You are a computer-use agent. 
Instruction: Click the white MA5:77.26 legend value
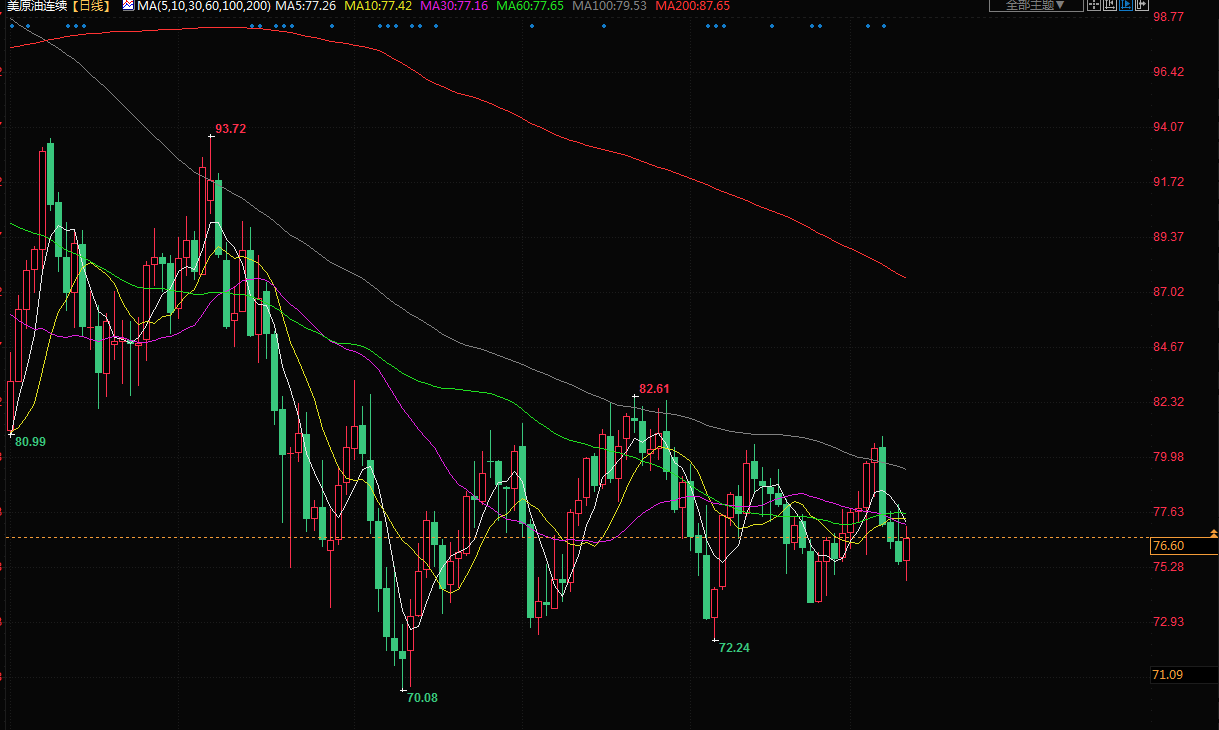click(x=305, y=6)
